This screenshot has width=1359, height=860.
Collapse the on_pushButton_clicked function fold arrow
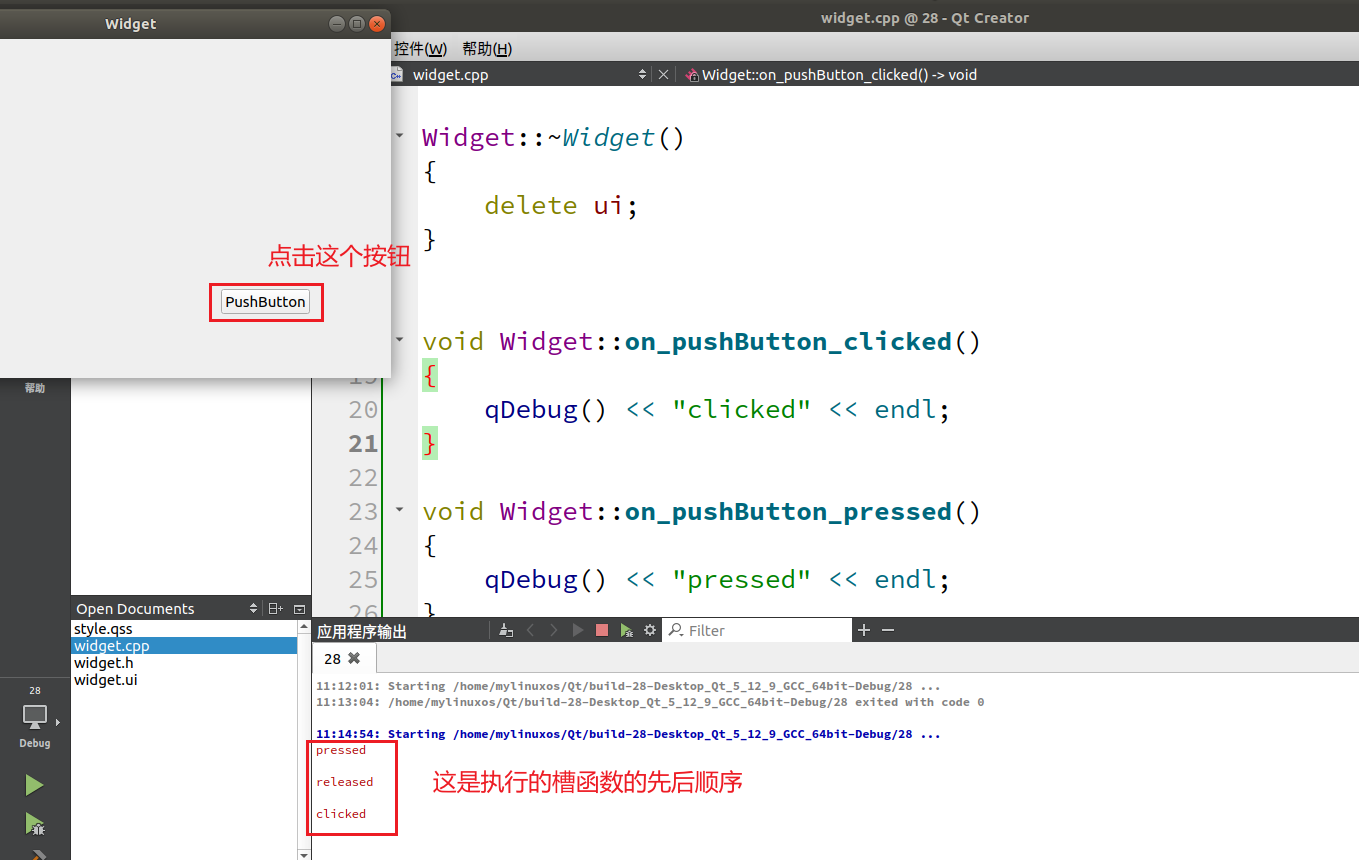[400, 339]
